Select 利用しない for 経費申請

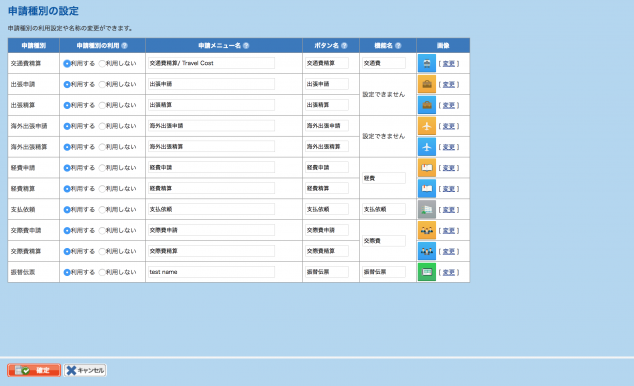102,168
